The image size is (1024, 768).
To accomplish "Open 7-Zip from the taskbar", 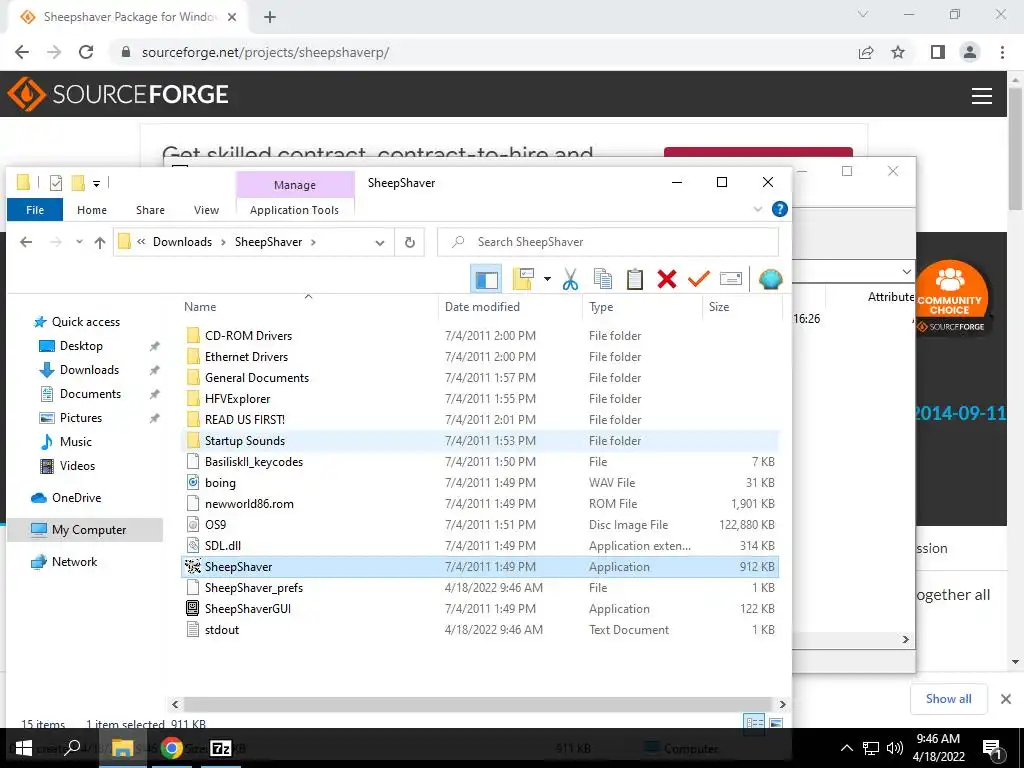I will click(x=220, y=748).
